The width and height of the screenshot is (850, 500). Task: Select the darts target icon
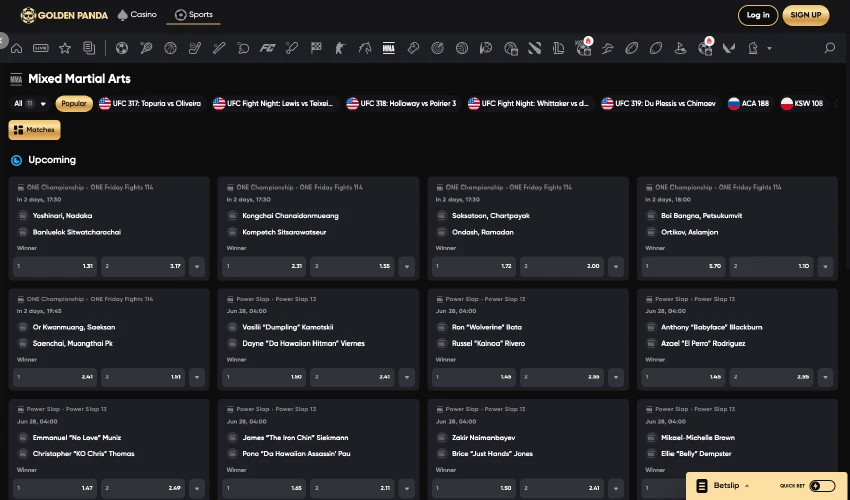(437, 48)
